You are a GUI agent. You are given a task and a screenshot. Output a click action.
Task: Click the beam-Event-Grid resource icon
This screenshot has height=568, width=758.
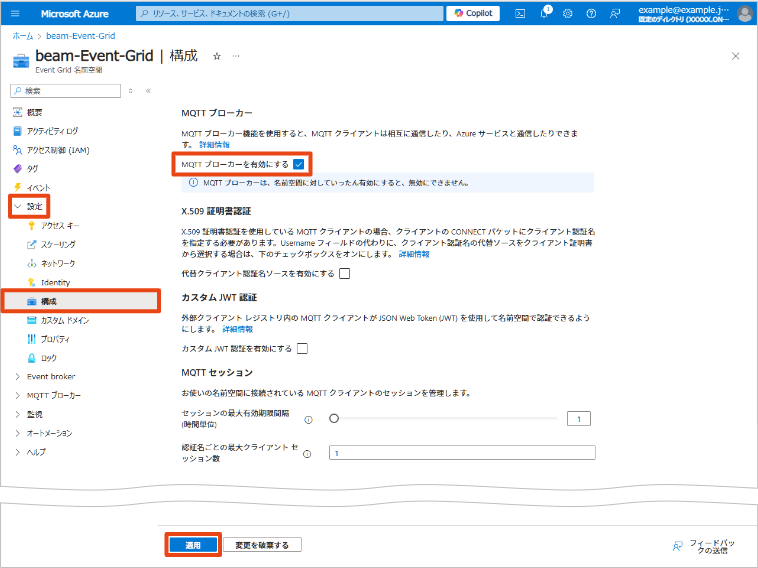click(21, 61)
